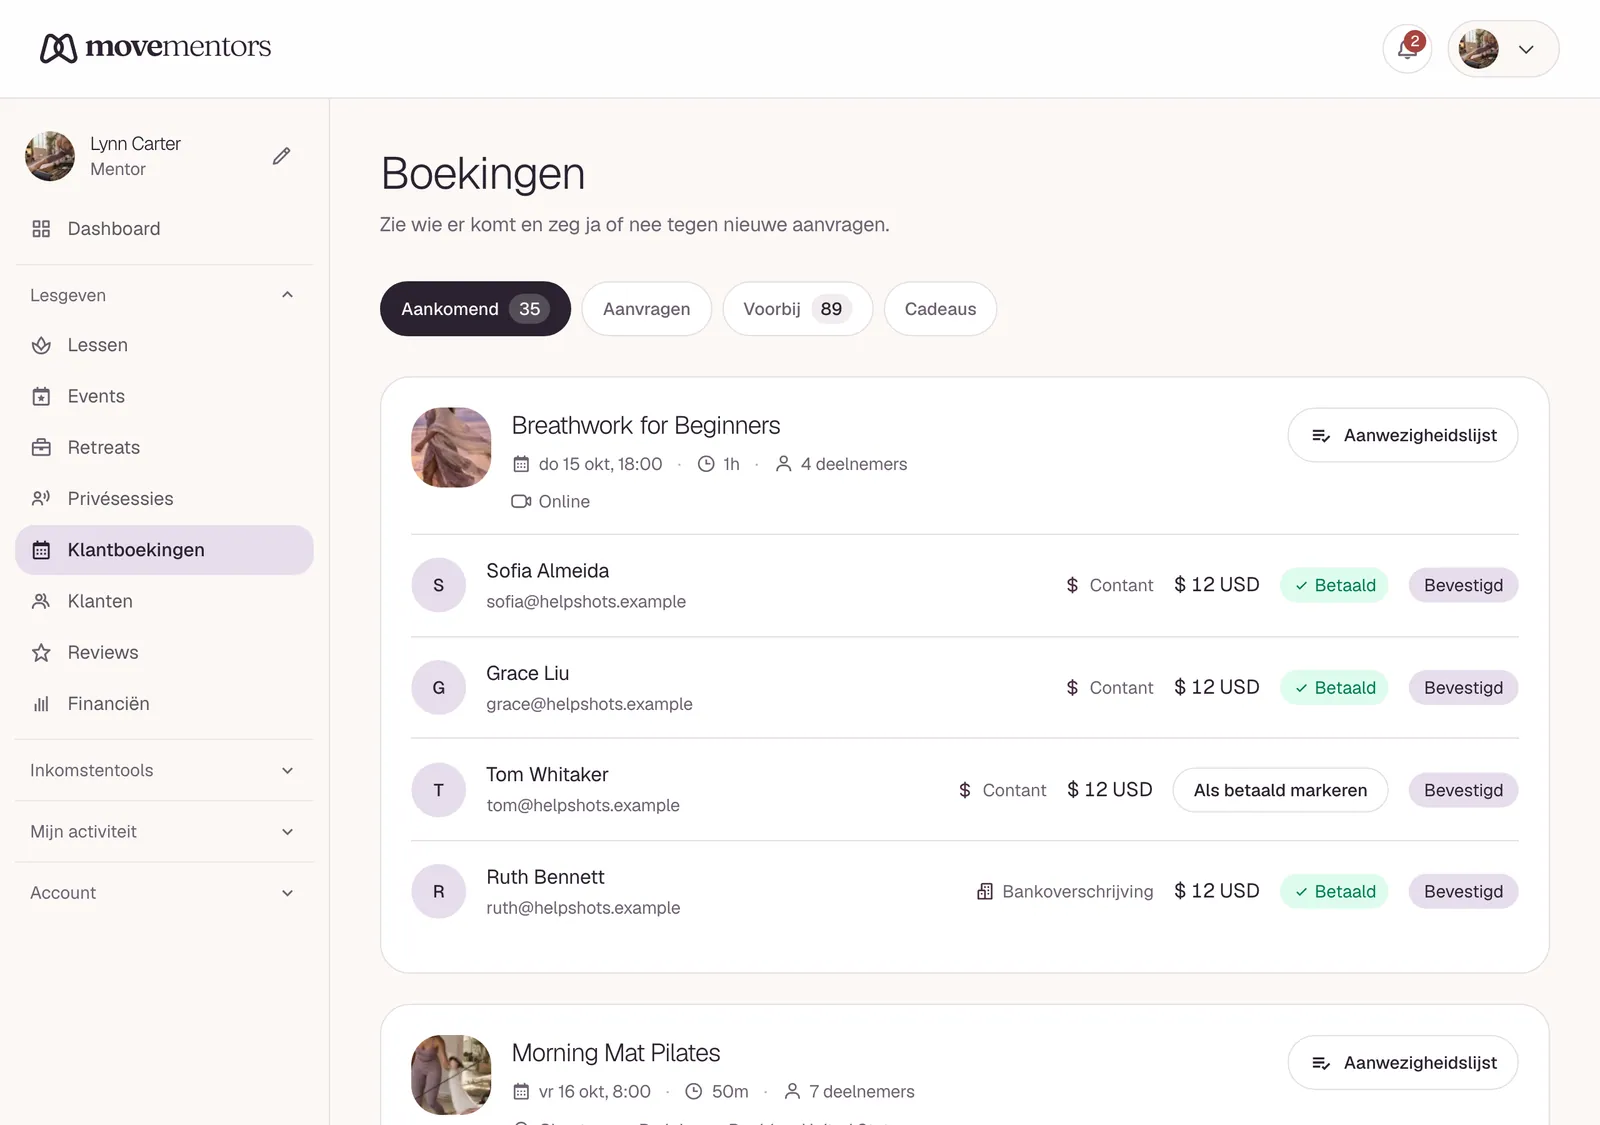Open Privésessies in sidebar
The width and height of the screenshot is (1600, 1125).
(164, 498)
